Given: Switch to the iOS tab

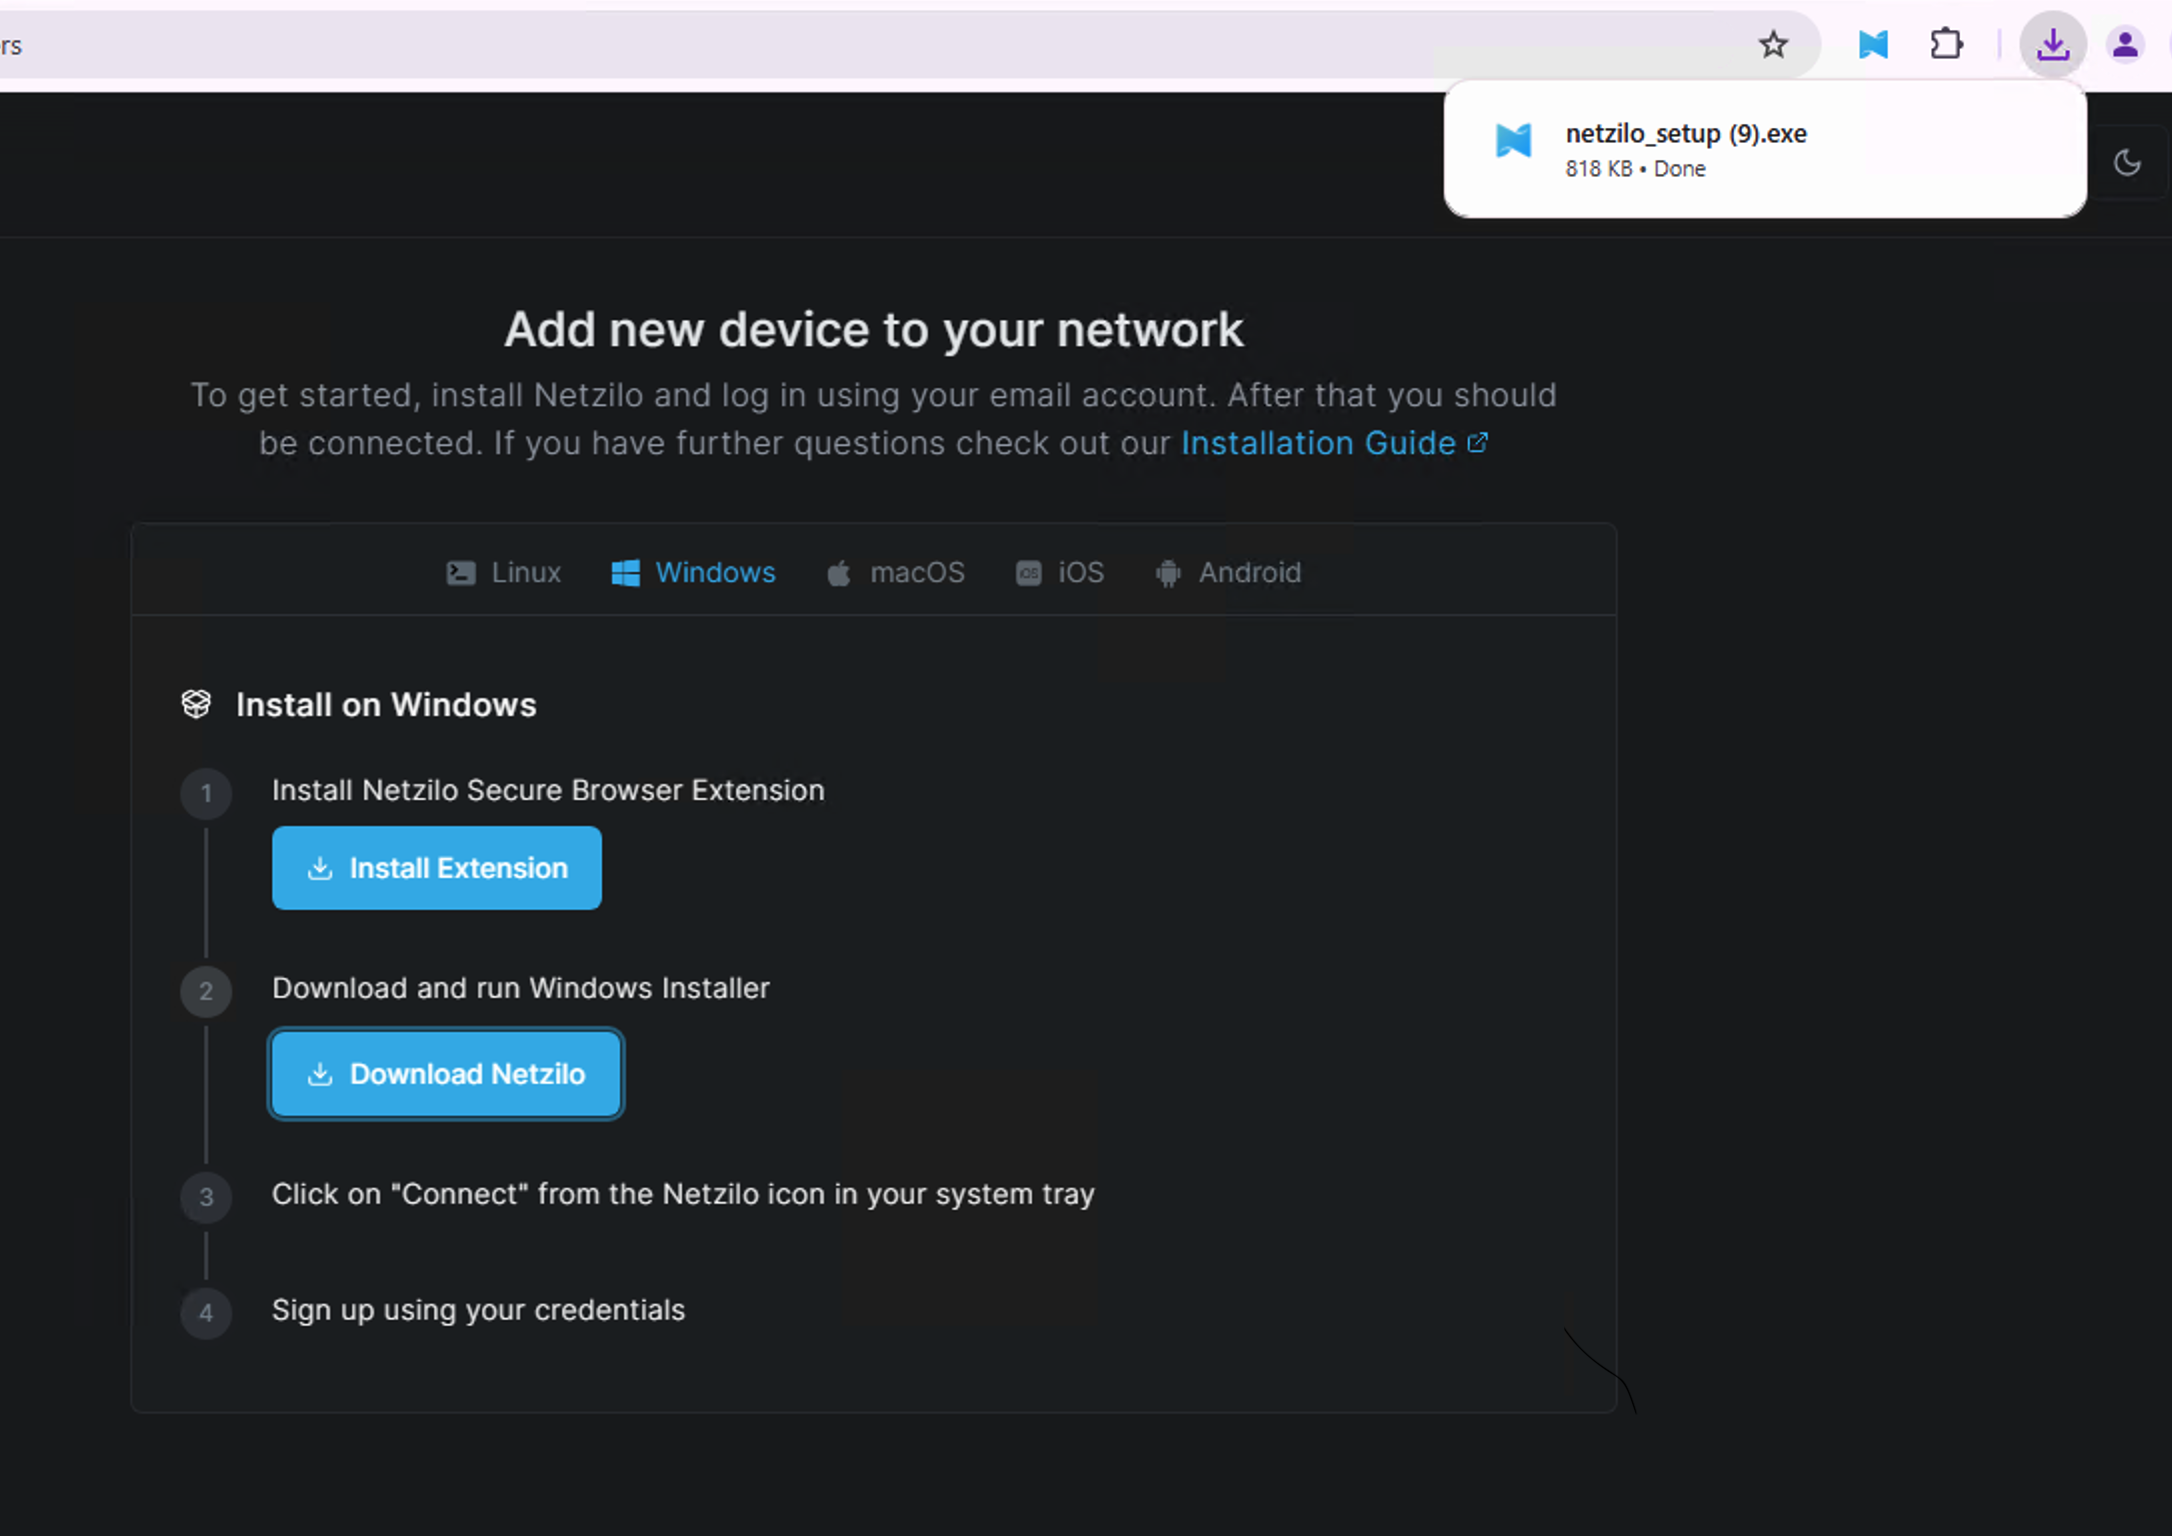Looking at the screenshot, I should (x=1060, y=573).
